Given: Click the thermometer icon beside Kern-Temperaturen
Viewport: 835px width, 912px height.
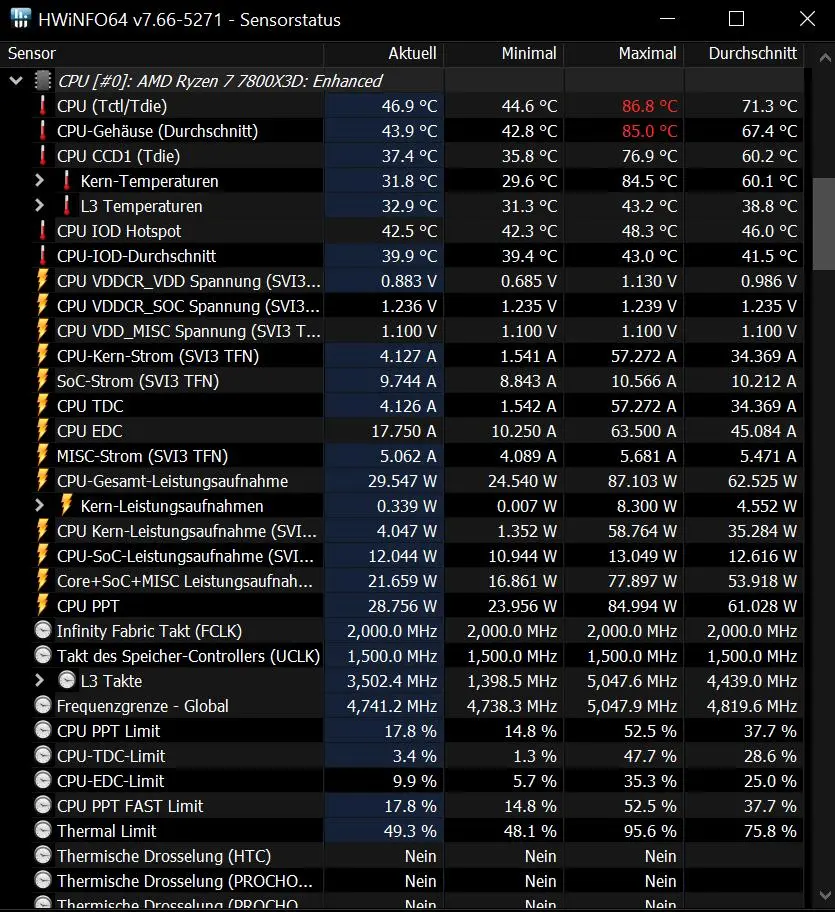Looking at the screenshot, I should click(66, 181).
